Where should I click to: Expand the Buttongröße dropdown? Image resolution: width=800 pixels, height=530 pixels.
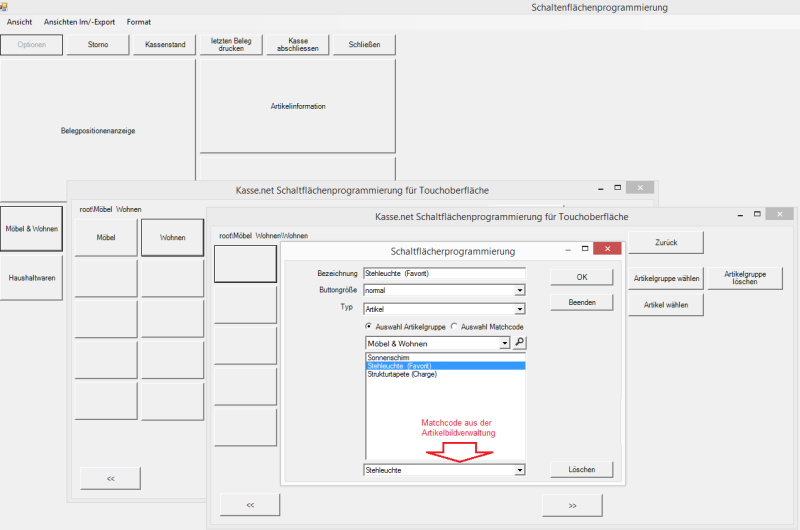(519, 290)
